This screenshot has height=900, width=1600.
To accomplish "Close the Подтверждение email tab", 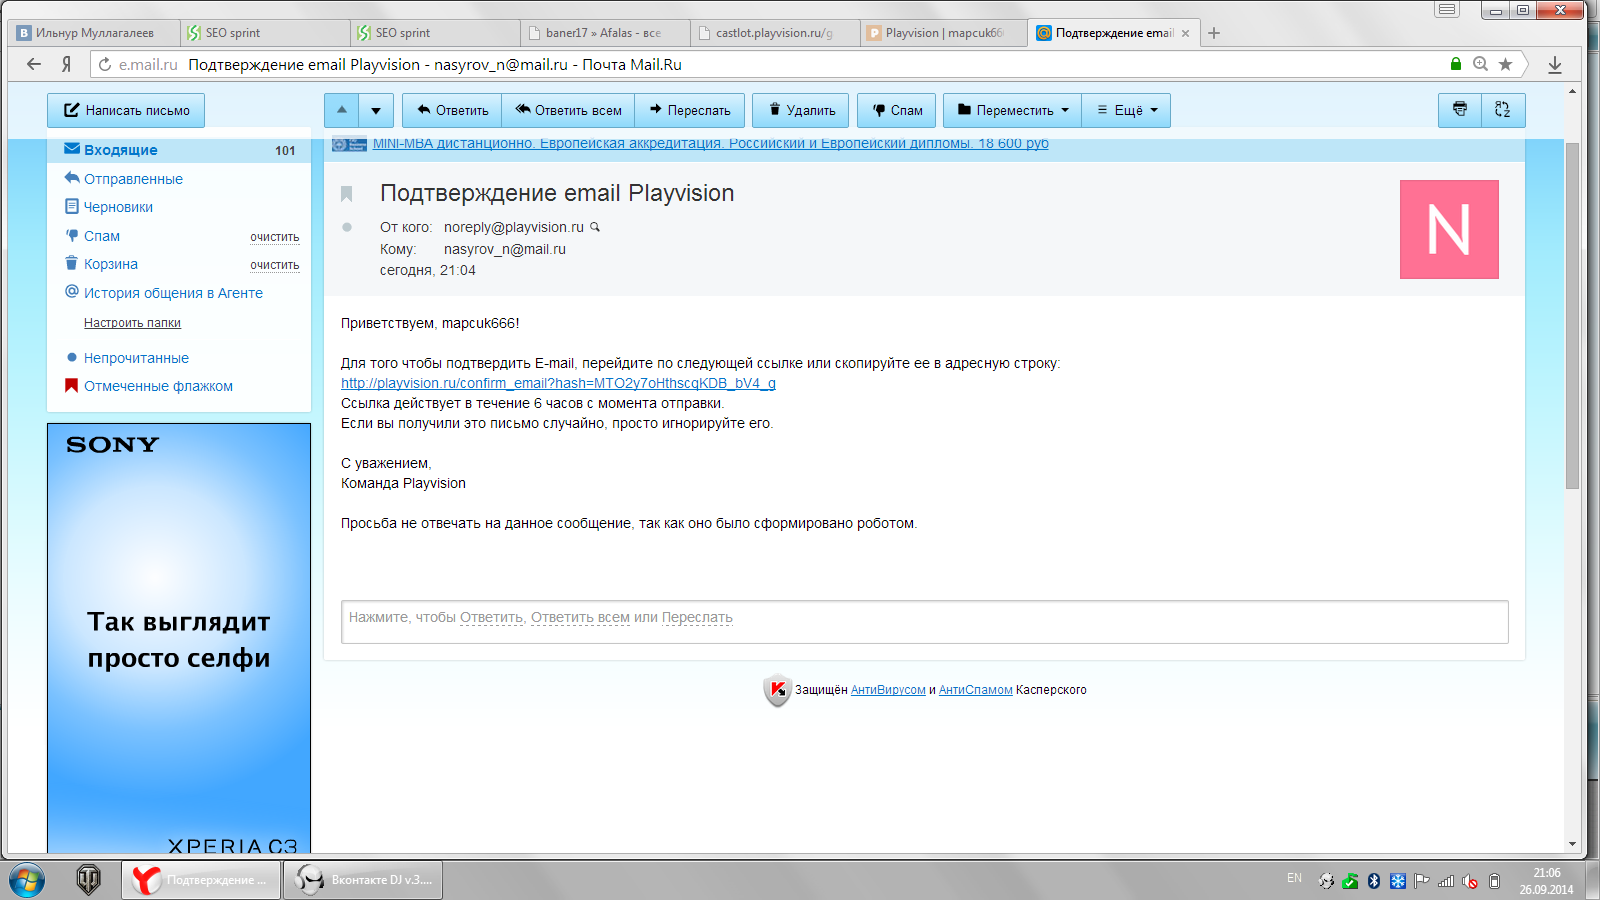I will [x=1185, y=33].
